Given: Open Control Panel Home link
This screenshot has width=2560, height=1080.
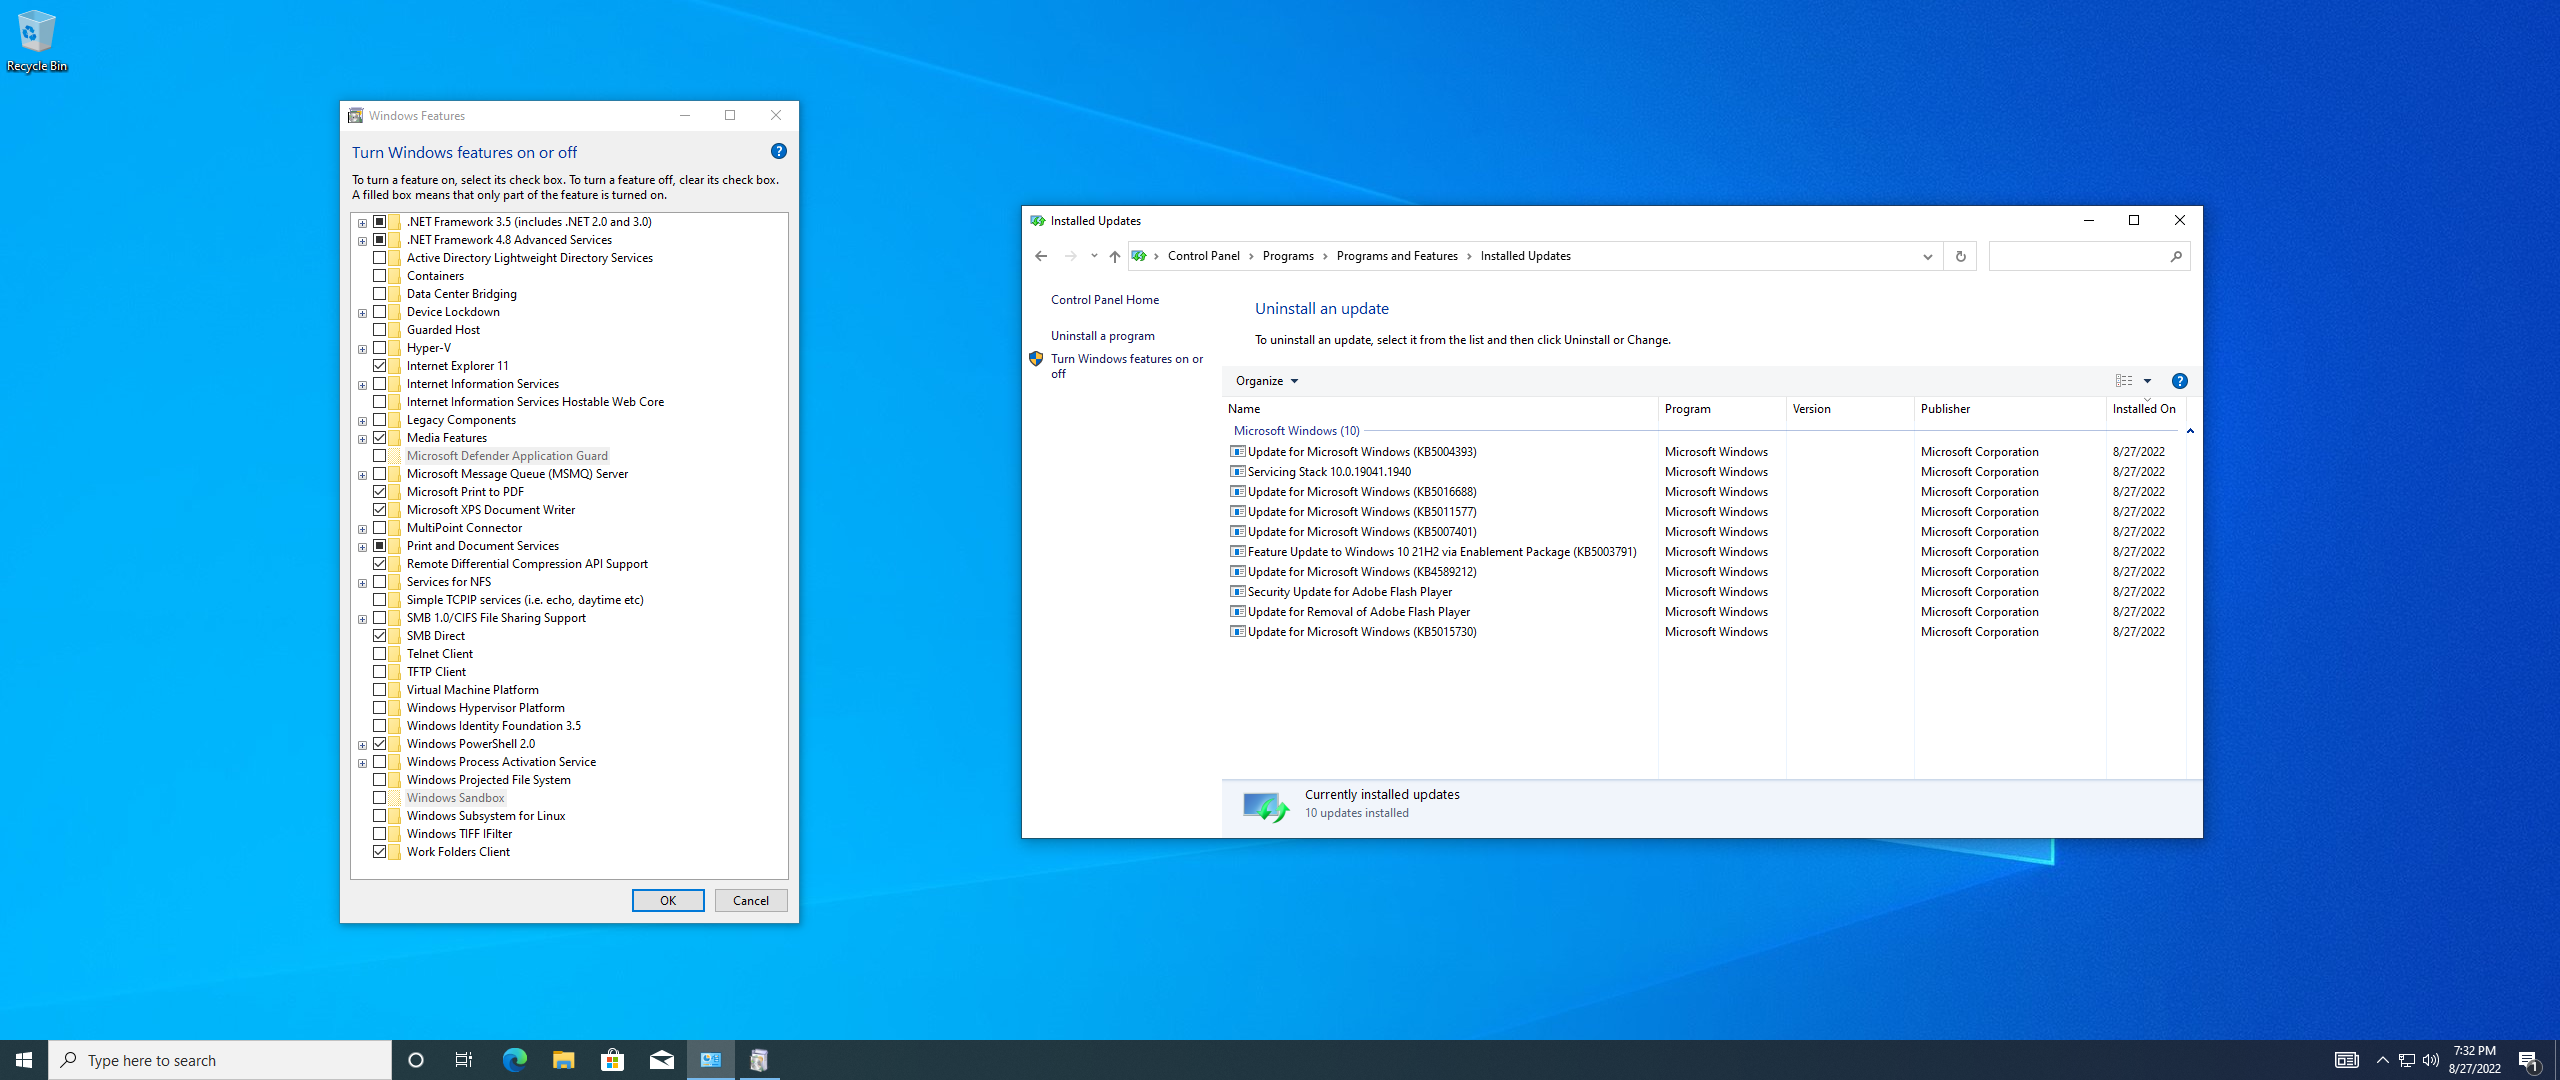Looking at the screenshot, I should (x=1105, y=300).
